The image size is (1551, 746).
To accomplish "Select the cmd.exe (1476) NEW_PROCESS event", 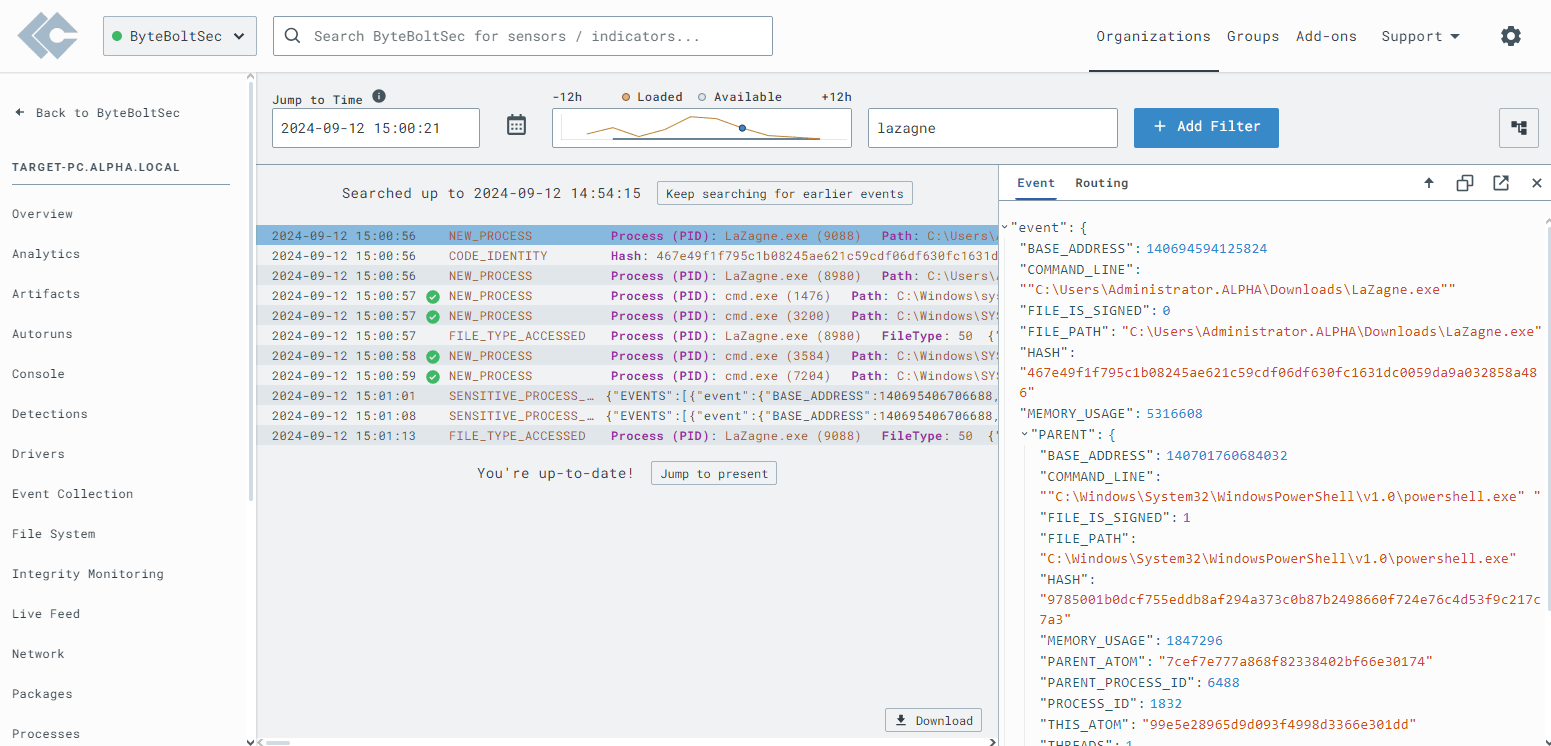I will (x=627, y=296).
